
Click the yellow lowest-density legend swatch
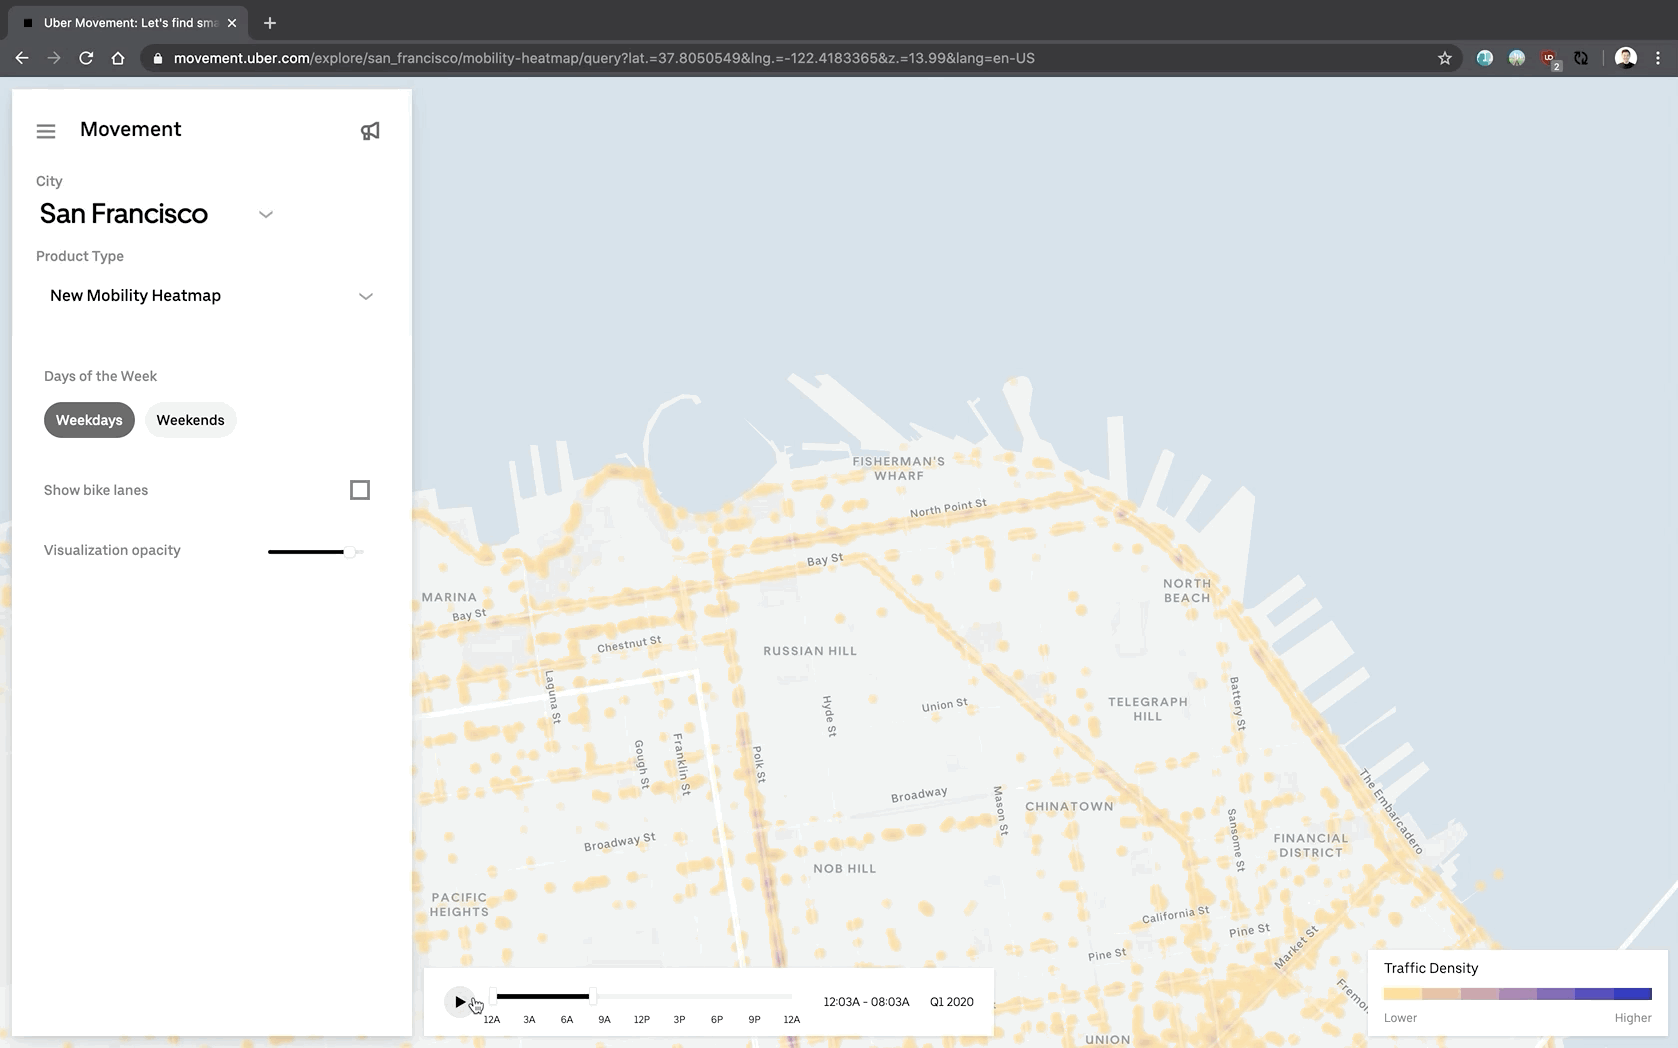(x=1403, y=994)
